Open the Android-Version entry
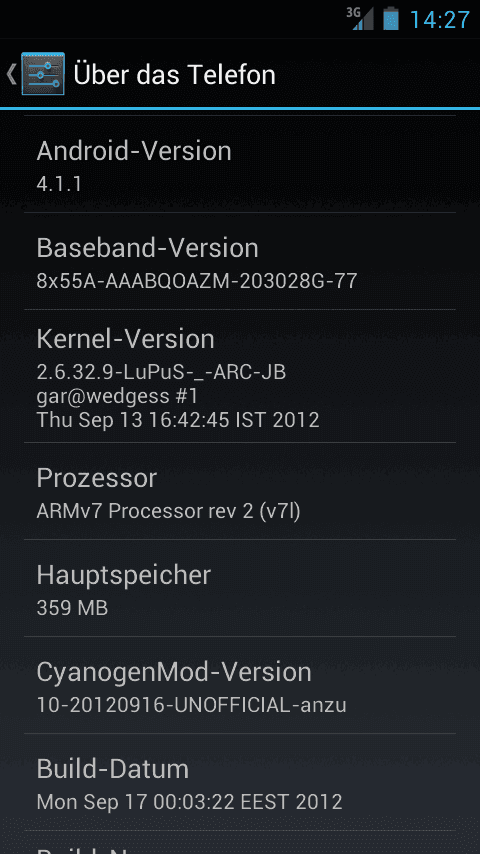The height and width of the screenshot is (854, 480). point(240,164)
